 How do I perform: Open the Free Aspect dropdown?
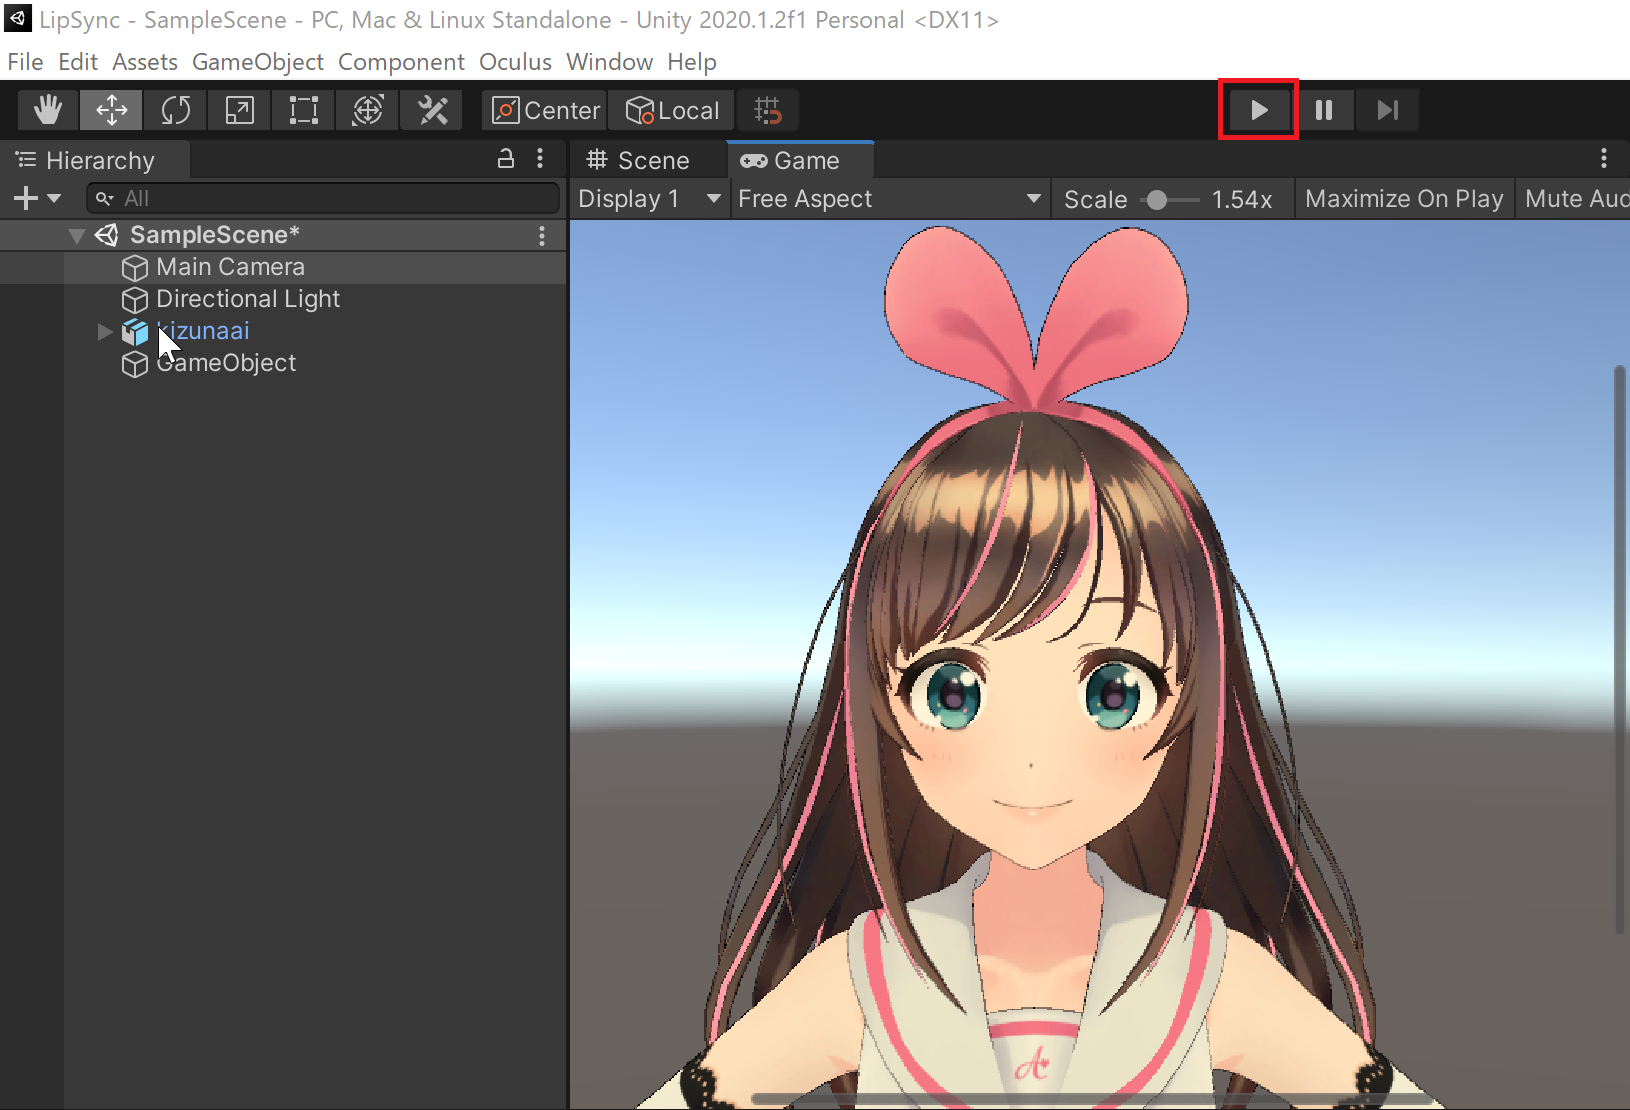click(x=889, y=199)
